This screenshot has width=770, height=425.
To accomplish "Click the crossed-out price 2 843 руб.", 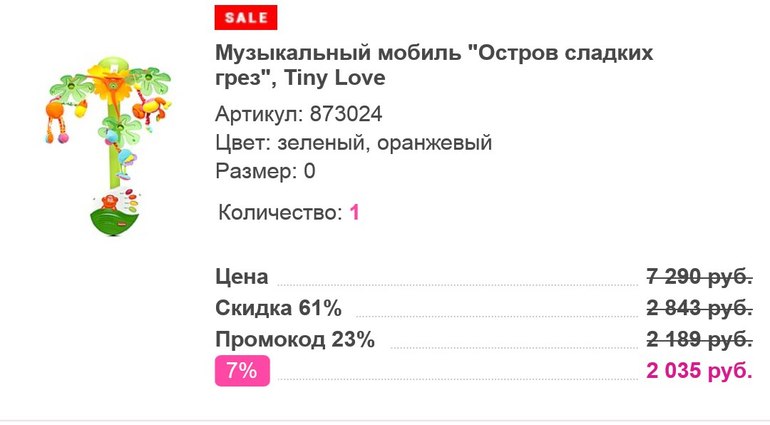I will 699,307.
